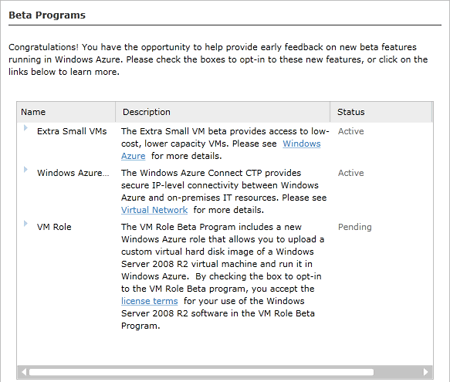Expand the Windows Azure Connect row arrow
This screenshot has height=382, width=450.
(x=25, y=169)
